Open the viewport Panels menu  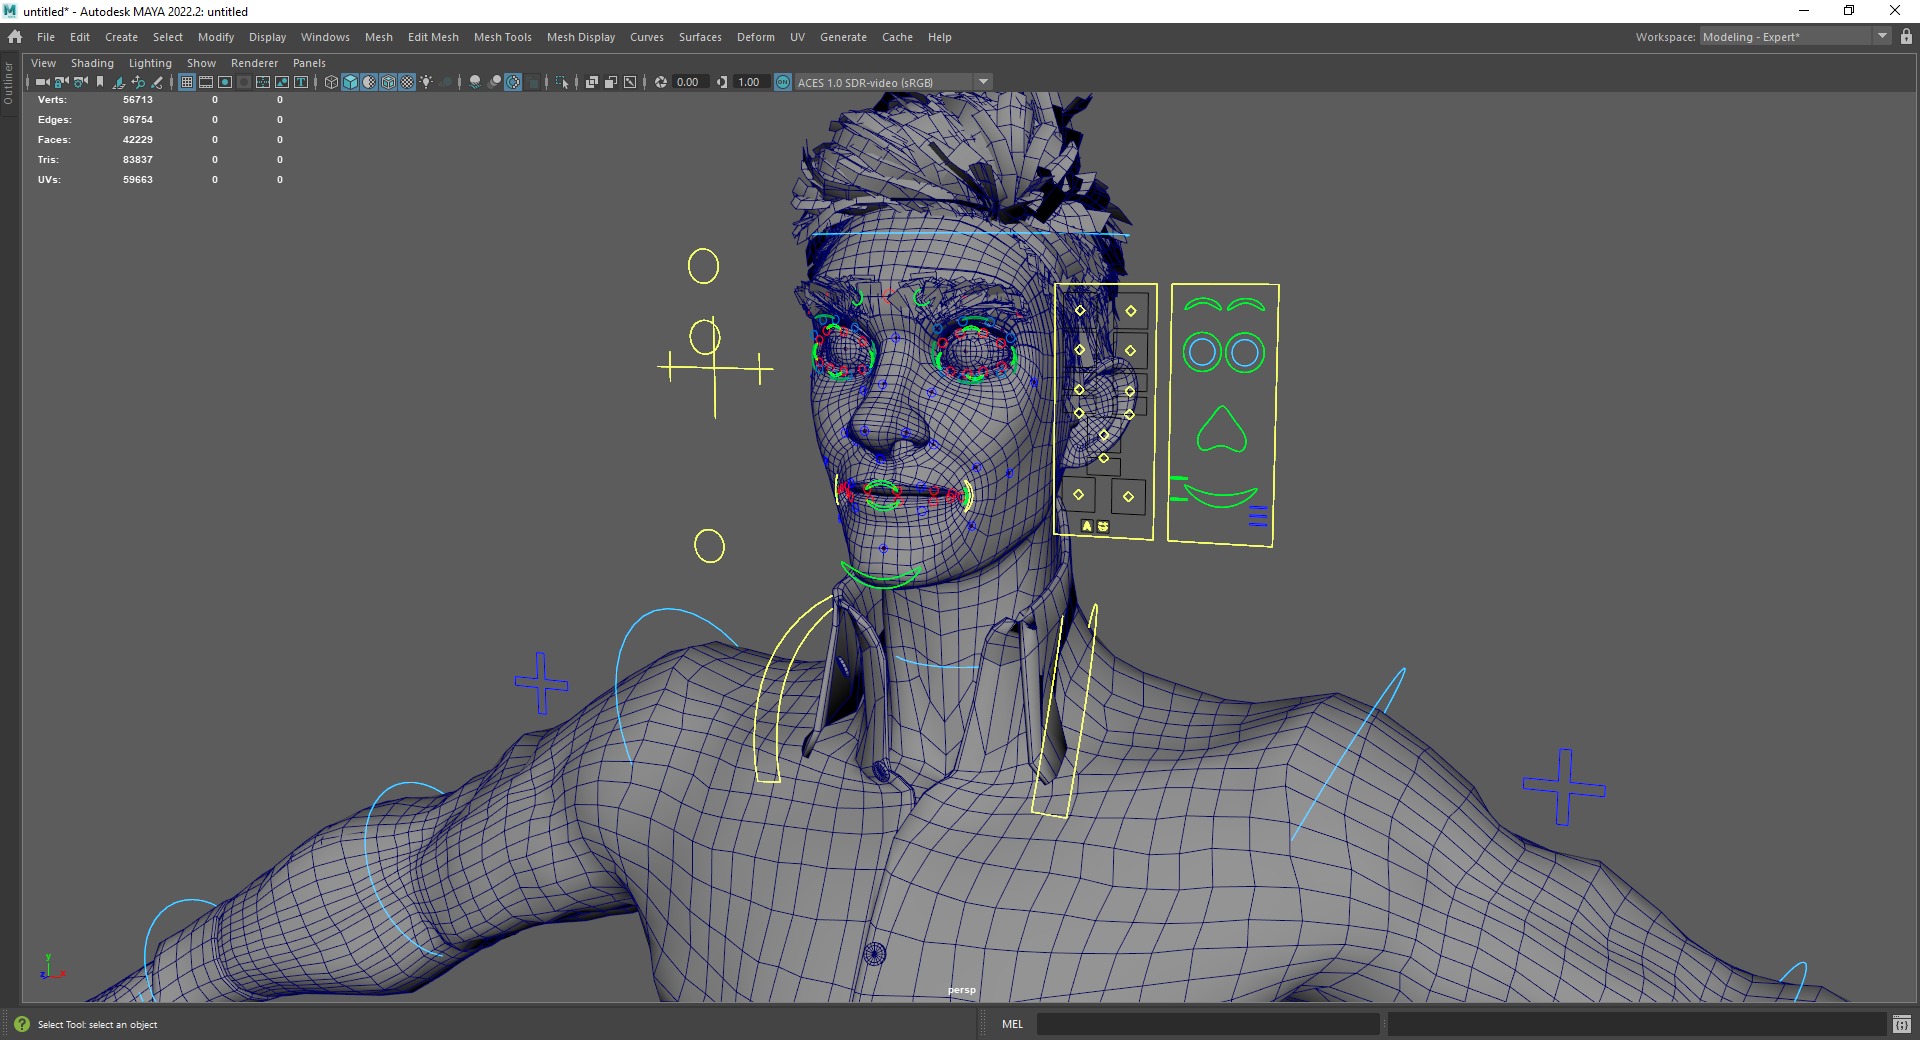pyautogui.click(x=309, y=63)
